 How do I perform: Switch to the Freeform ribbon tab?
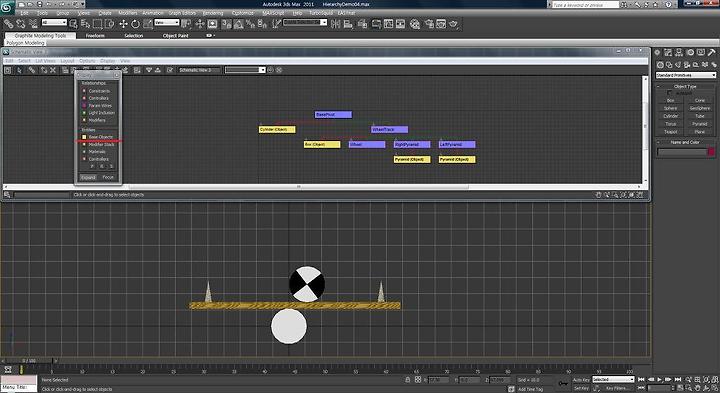[x=95, y=35]
